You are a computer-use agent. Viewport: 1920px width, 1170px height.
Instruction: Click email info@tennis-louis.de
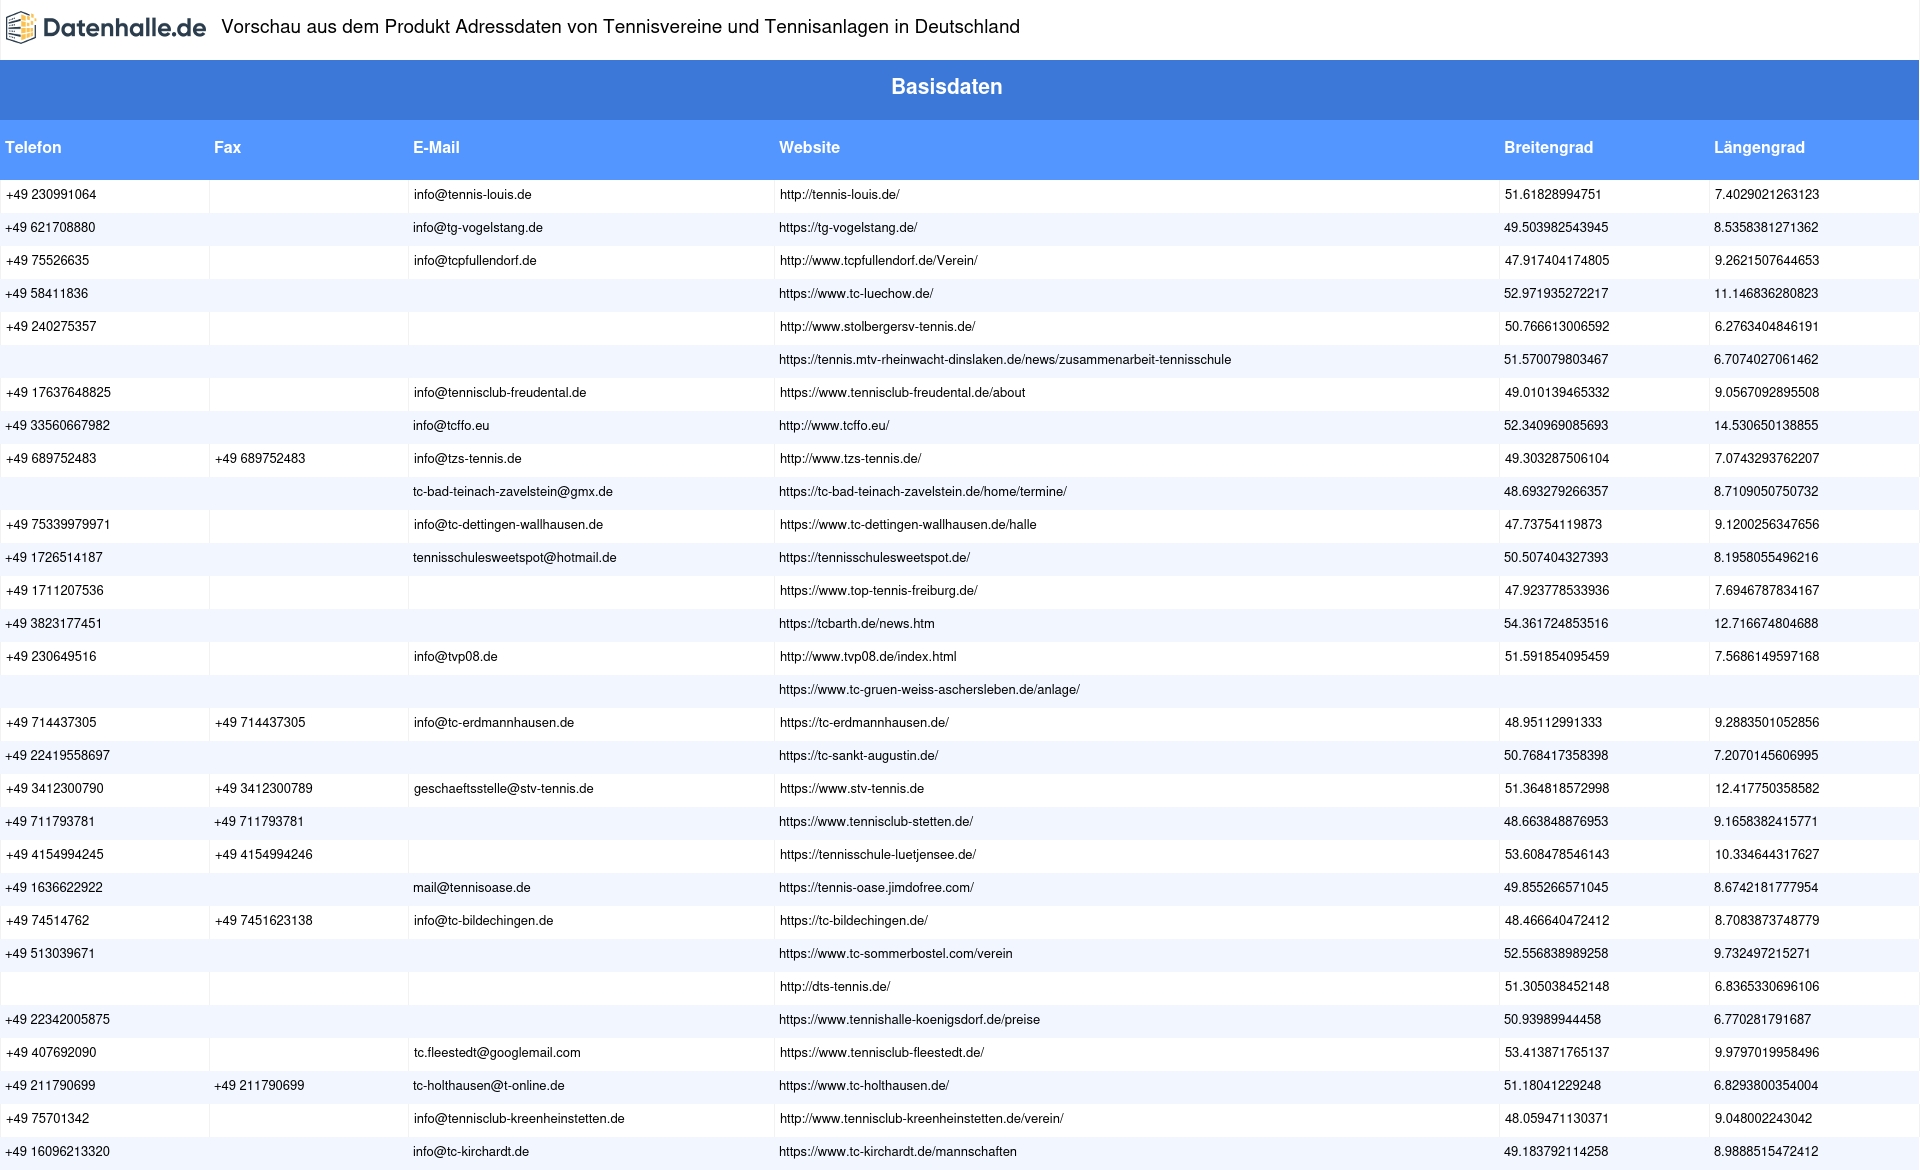click(472, 195)
